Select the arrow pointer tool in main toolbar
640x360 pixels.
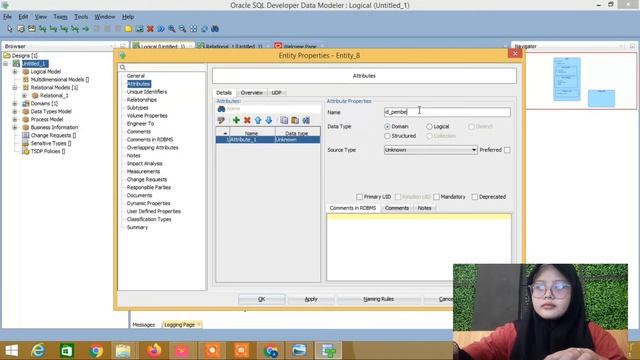click(10, 29)
